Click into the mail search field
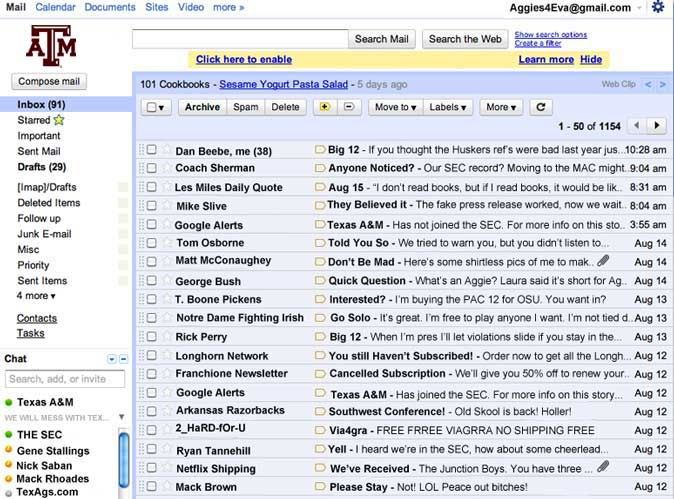This screenshot has width=674, height=499. [240, 39]
